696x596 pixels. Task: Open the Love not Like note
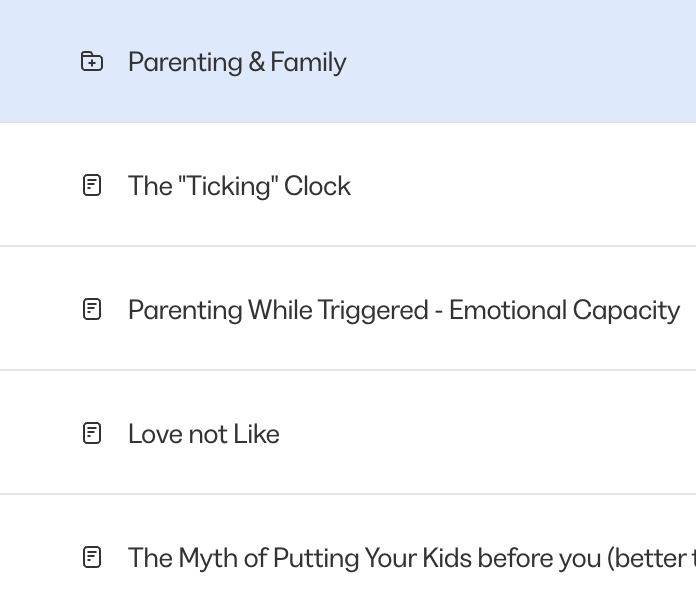(204, 434)
